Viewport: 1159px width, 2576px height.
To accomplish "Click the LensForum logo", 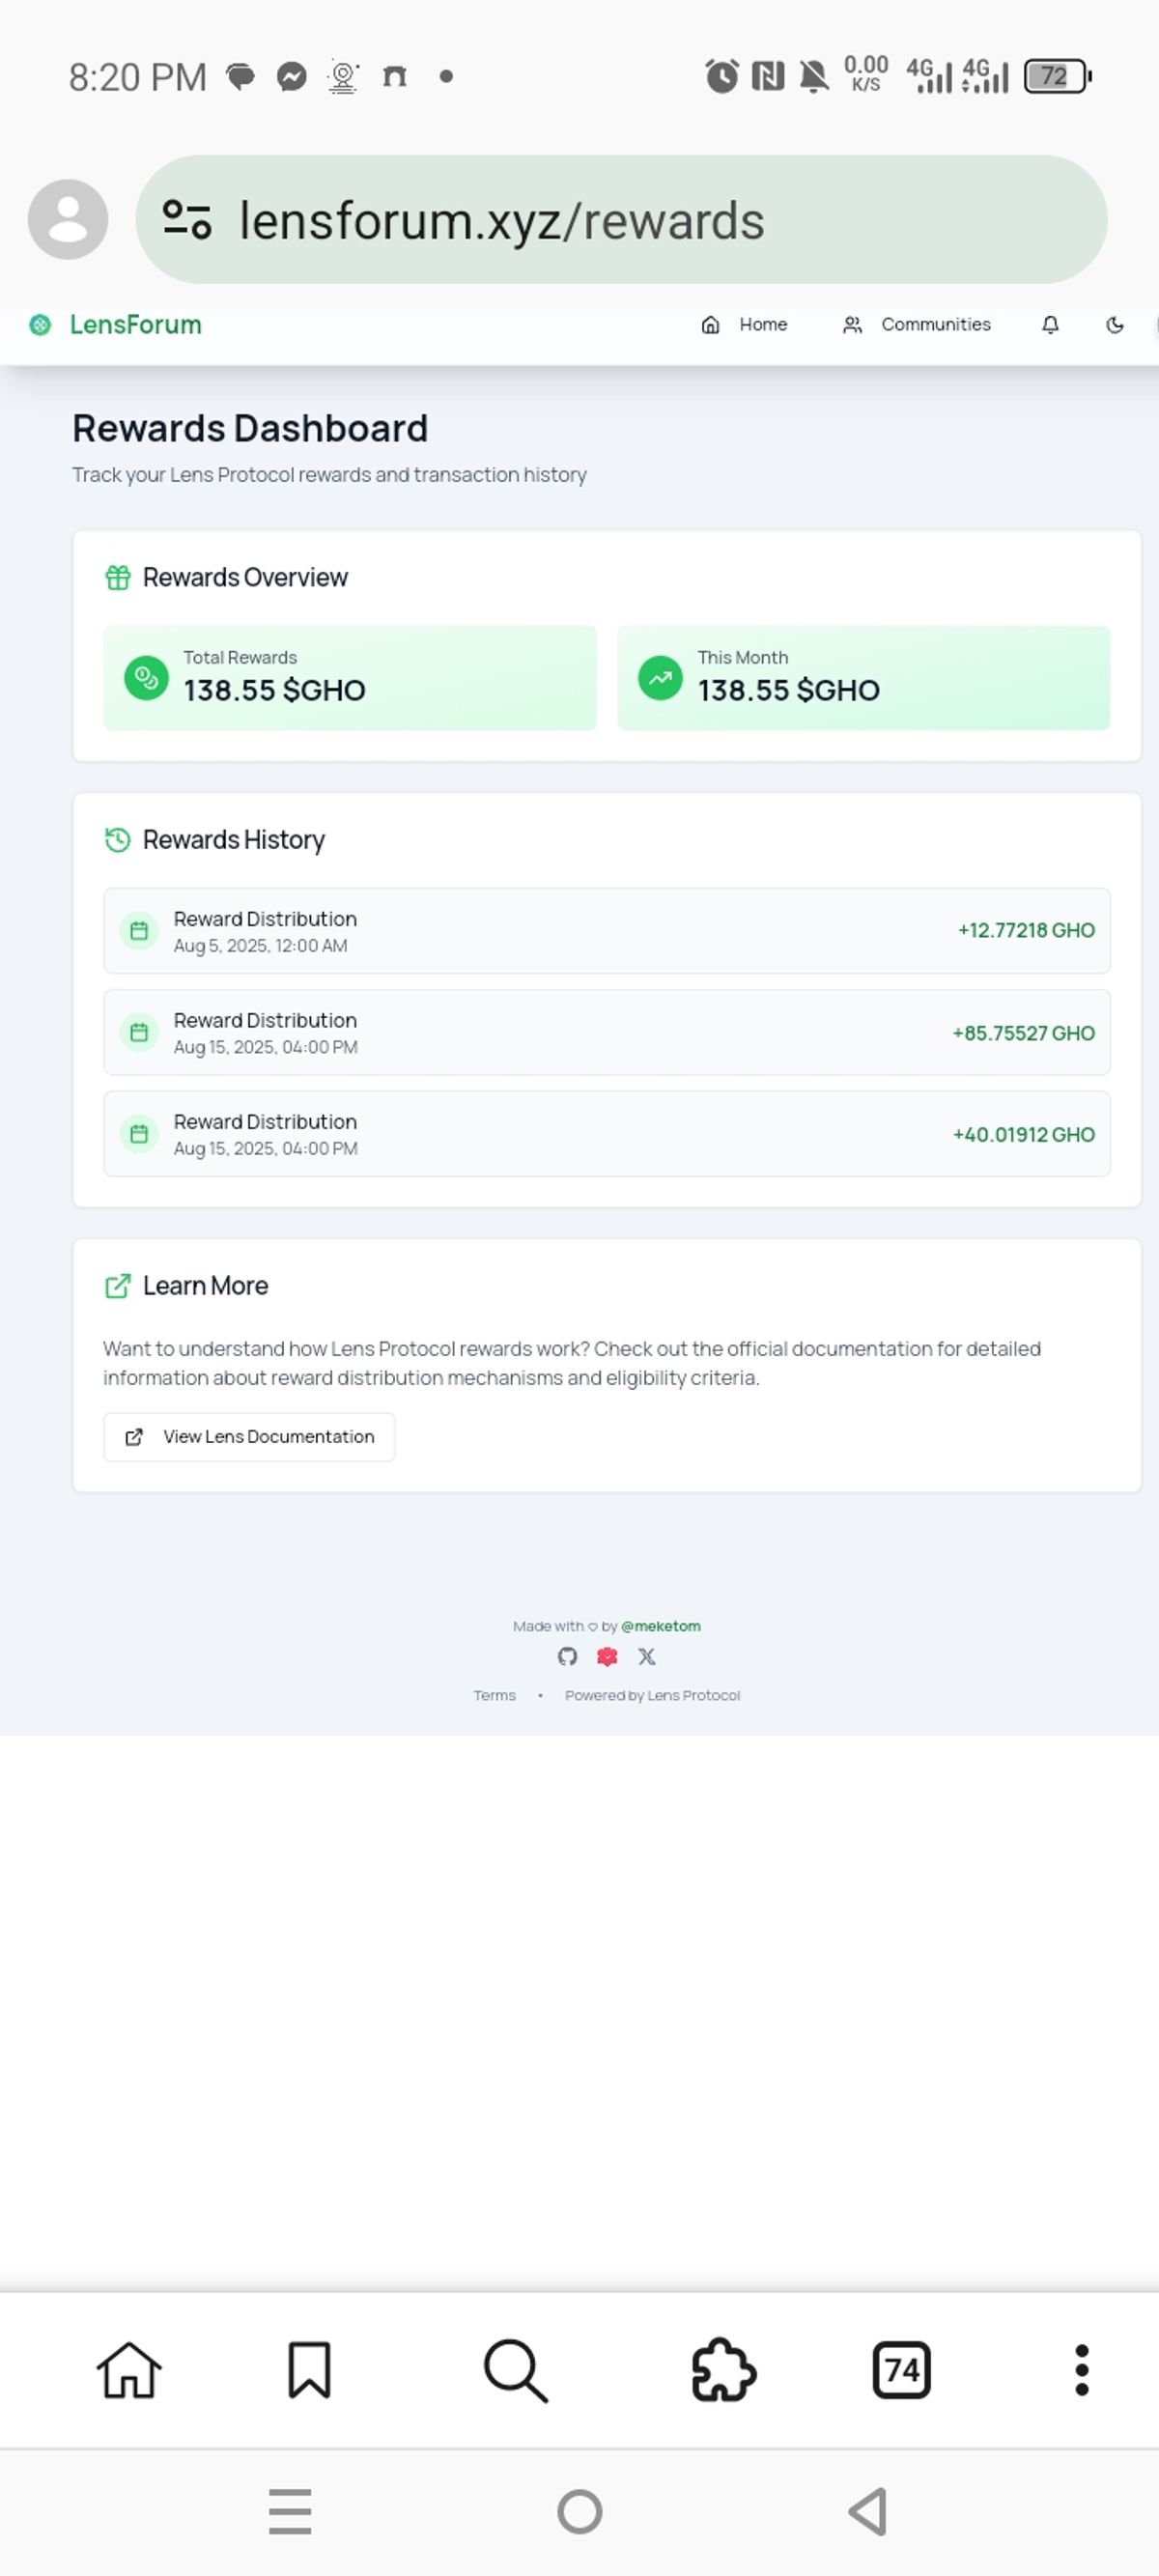I will [116, 325].
